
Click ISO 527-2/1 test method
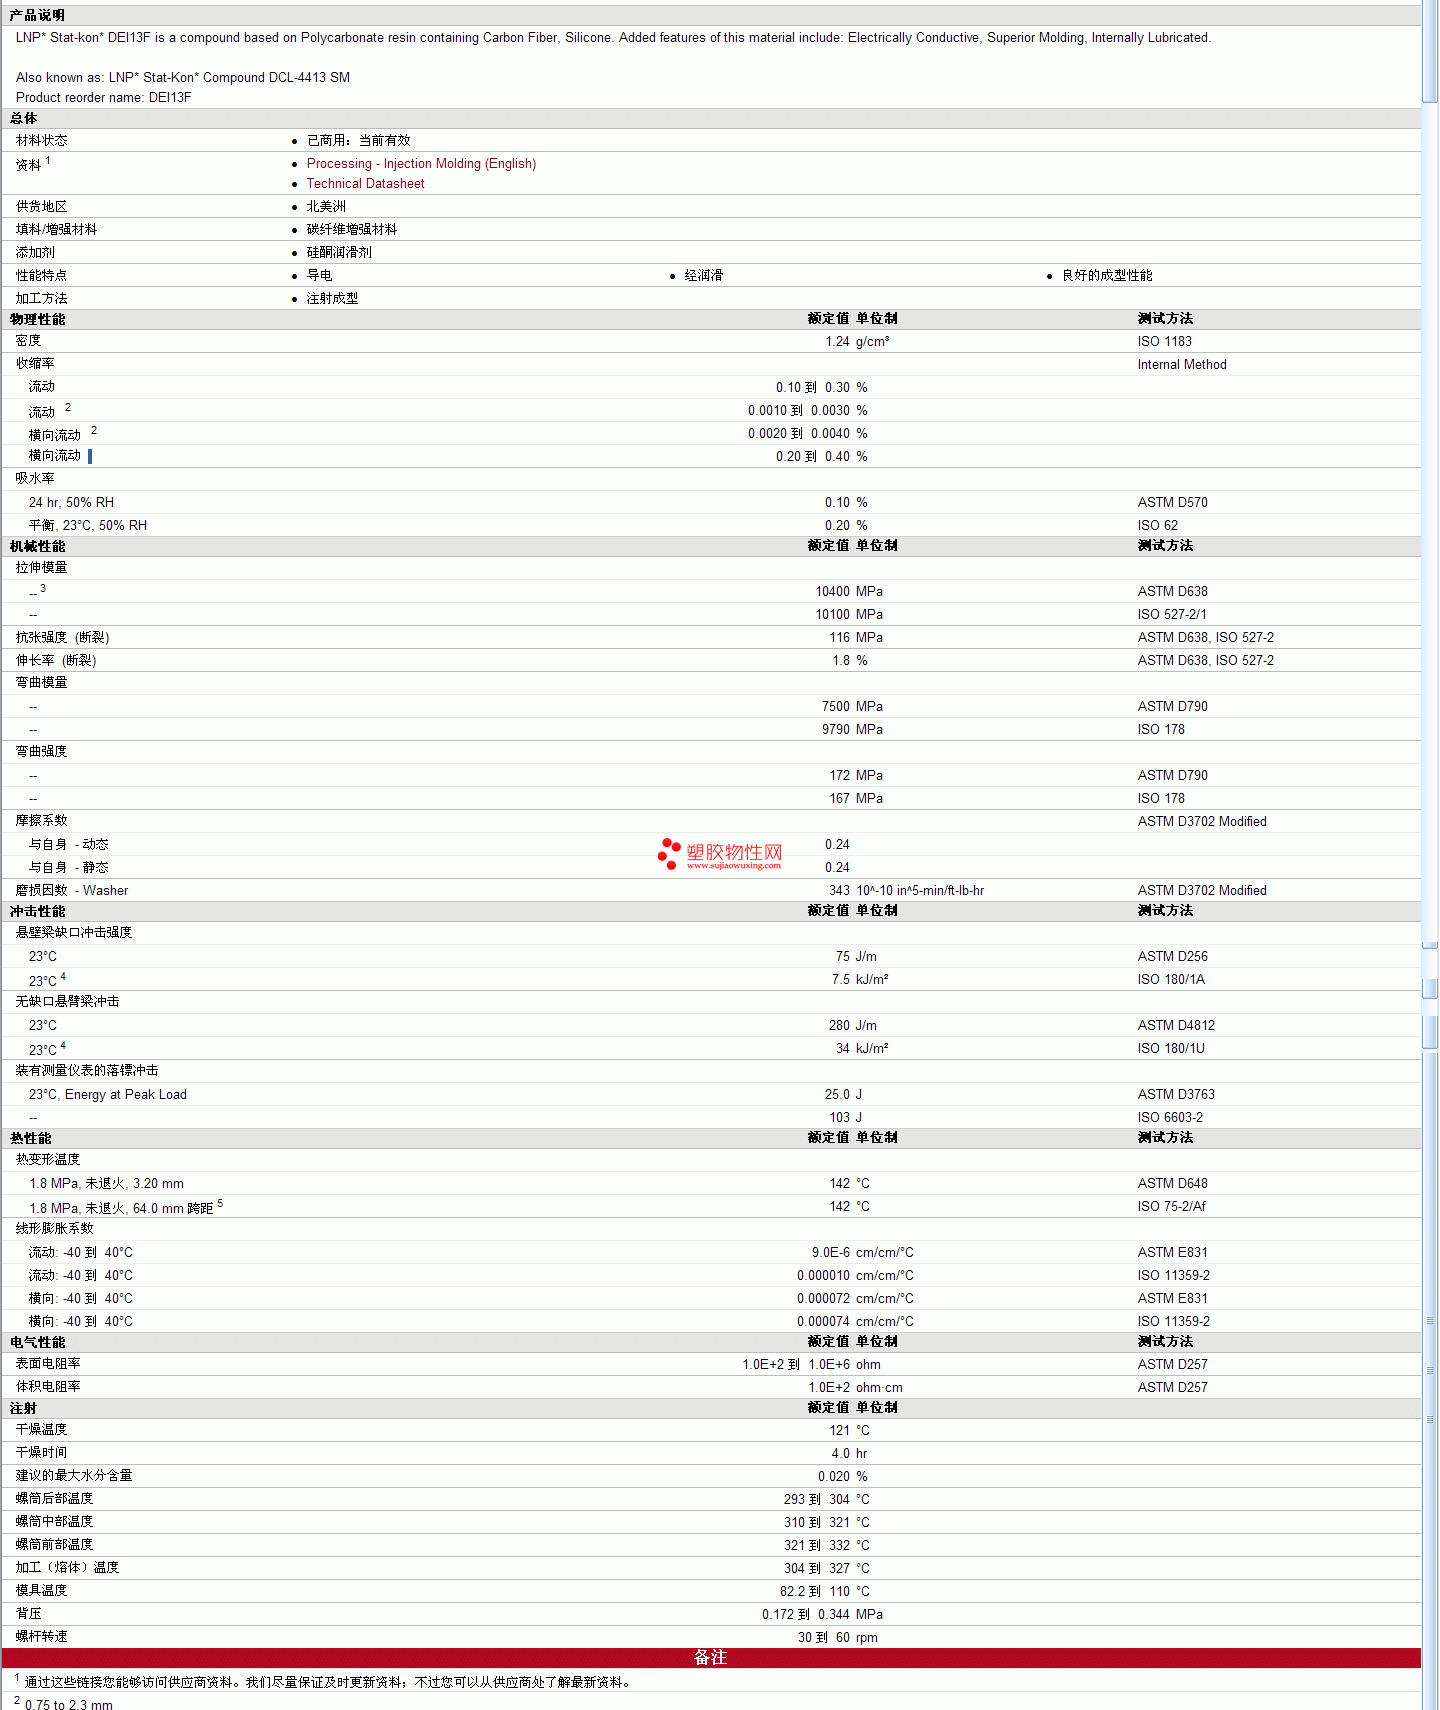[x=1172, y=615]
